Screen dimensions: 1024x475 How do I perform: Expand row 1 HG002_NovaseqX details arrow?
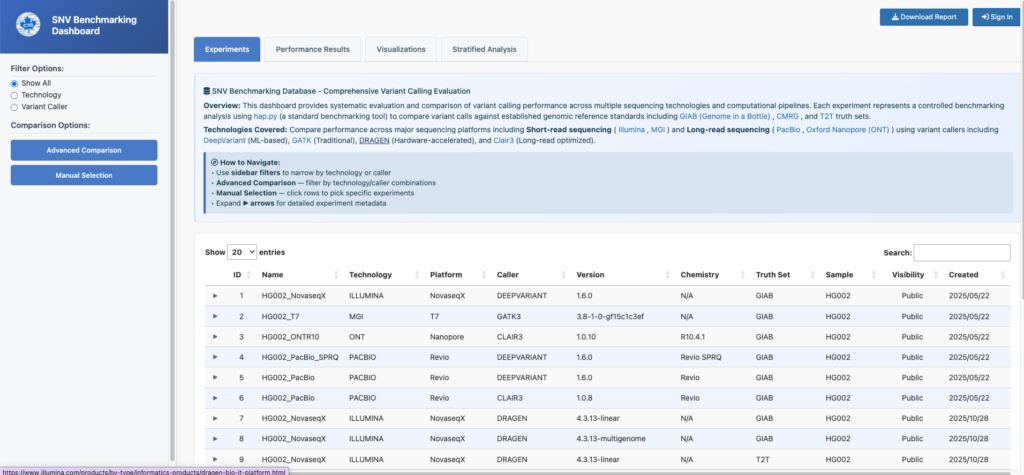click(215, 296)
